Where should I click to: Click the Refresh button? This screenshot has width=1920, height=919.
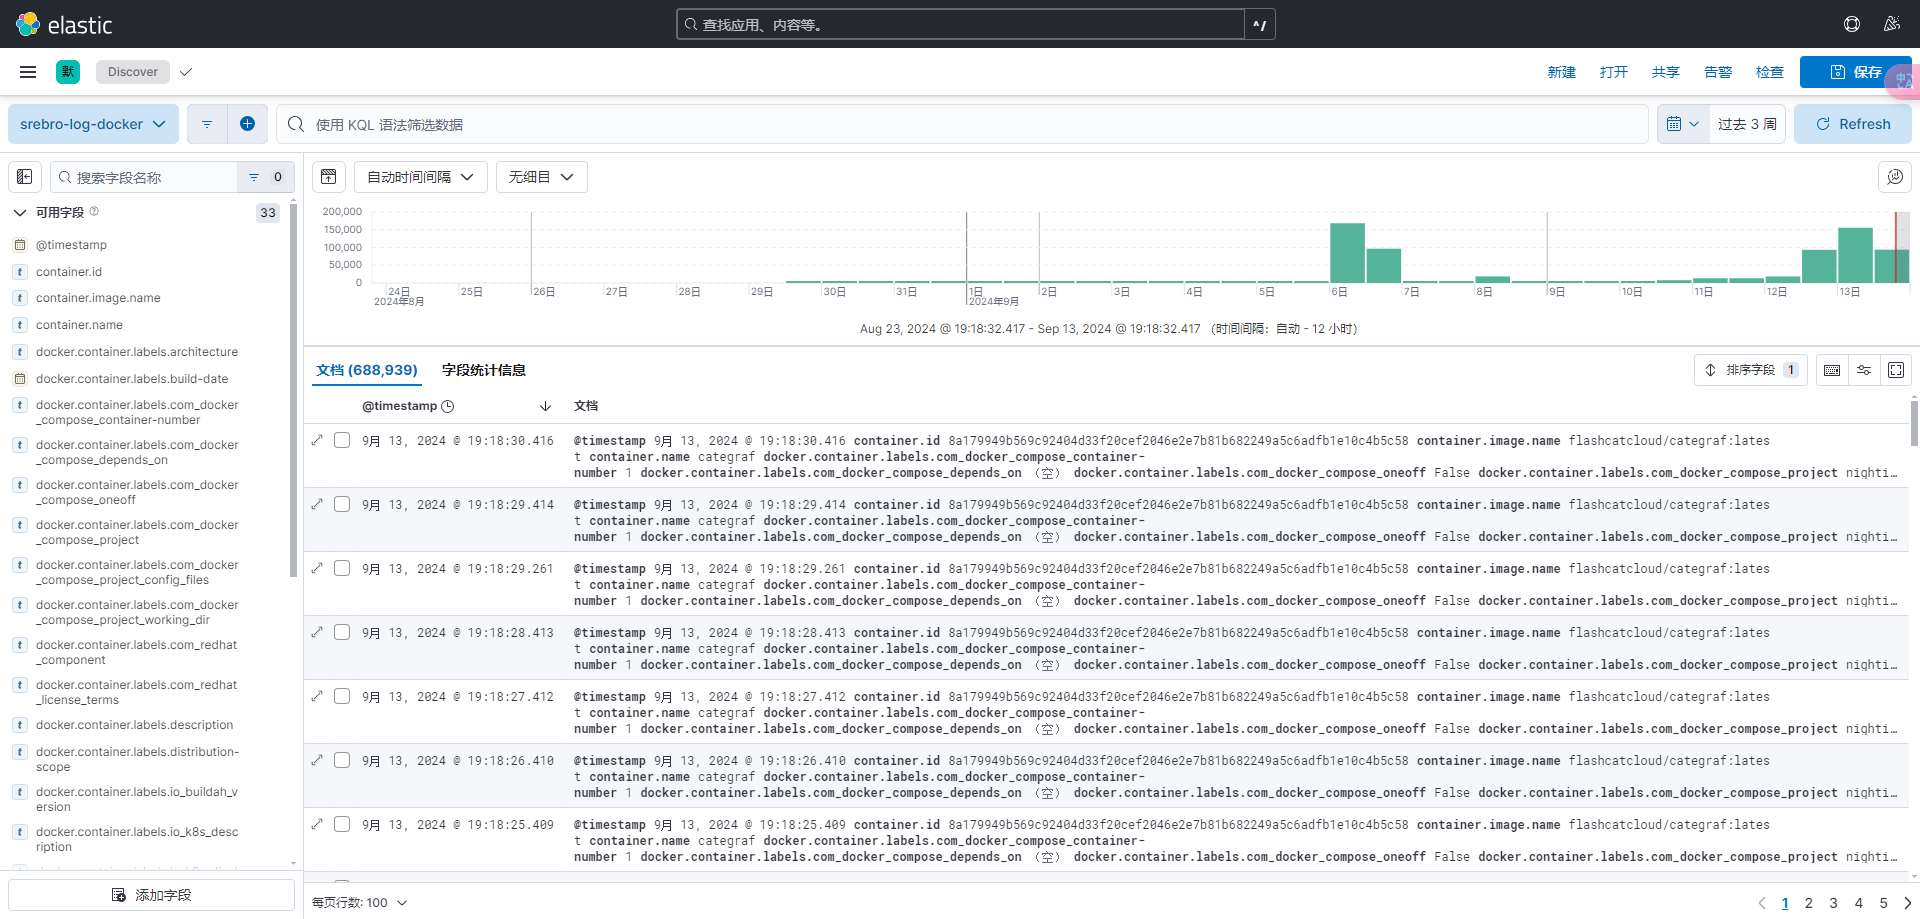1853,123
